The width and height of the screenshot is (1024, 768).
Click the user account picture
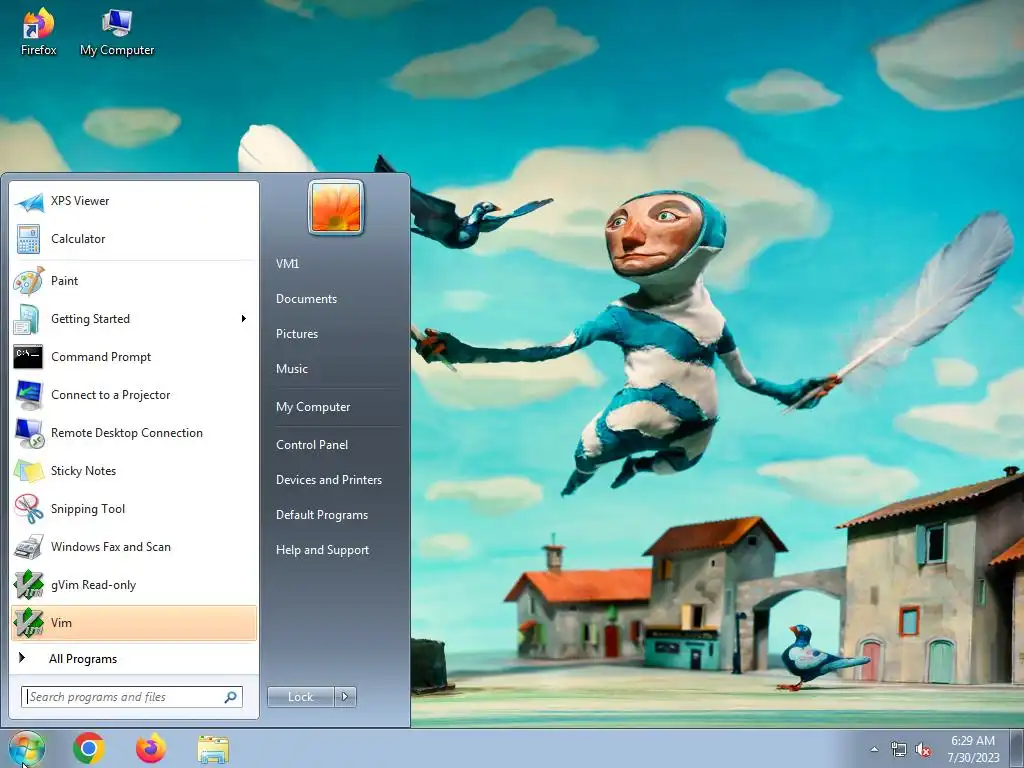pyautogui.click(x=336, y=208)
